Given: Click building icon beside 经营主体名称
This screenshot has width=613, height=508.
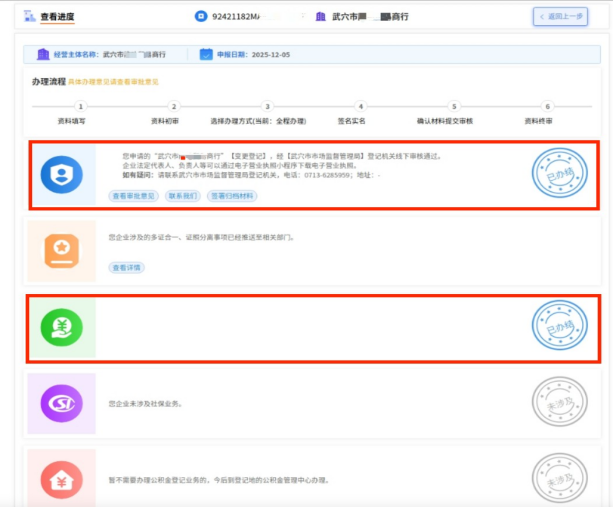Looking at the screenshot, I should tap(43, 54).
